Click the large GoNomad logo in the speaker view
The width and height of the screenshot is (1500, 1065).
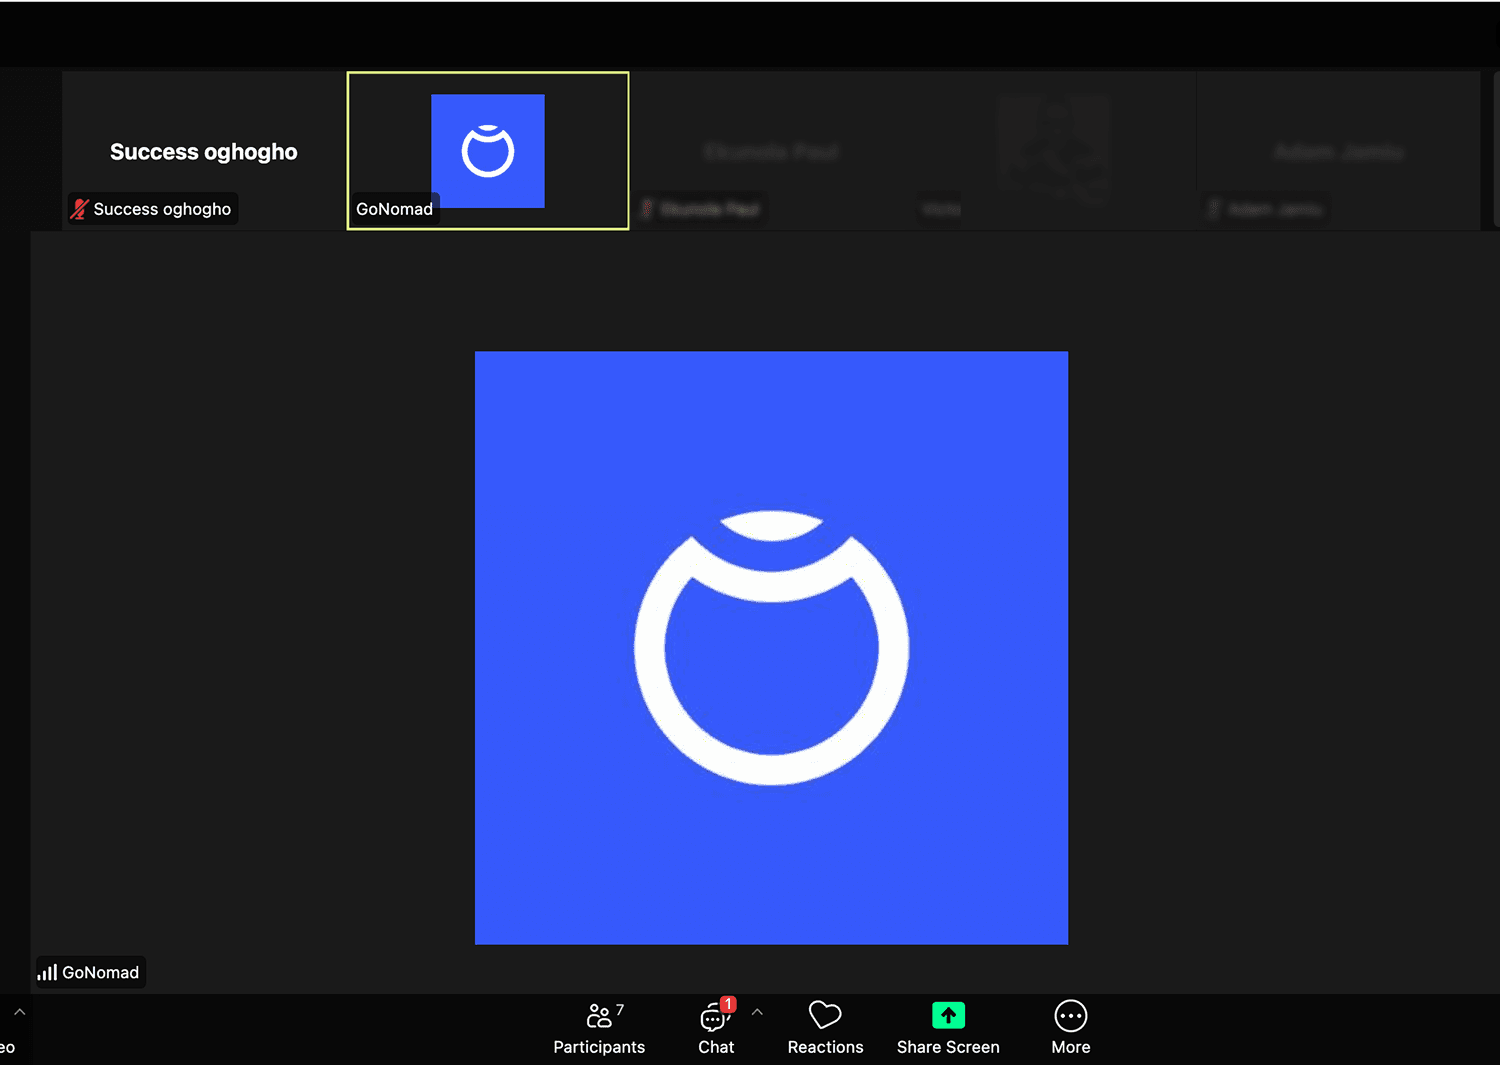click(x=771, y=647)
